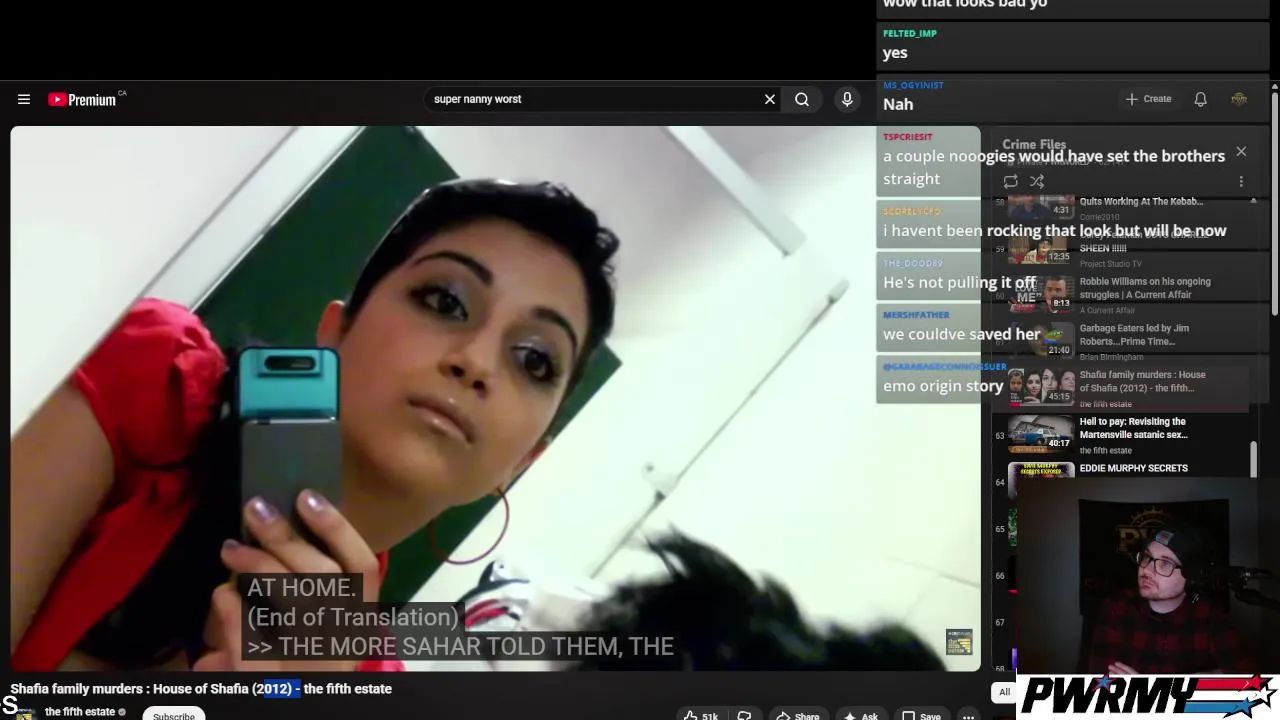
Task: Click the chat message 'emo origin story'
Action: tap(943, 386)
